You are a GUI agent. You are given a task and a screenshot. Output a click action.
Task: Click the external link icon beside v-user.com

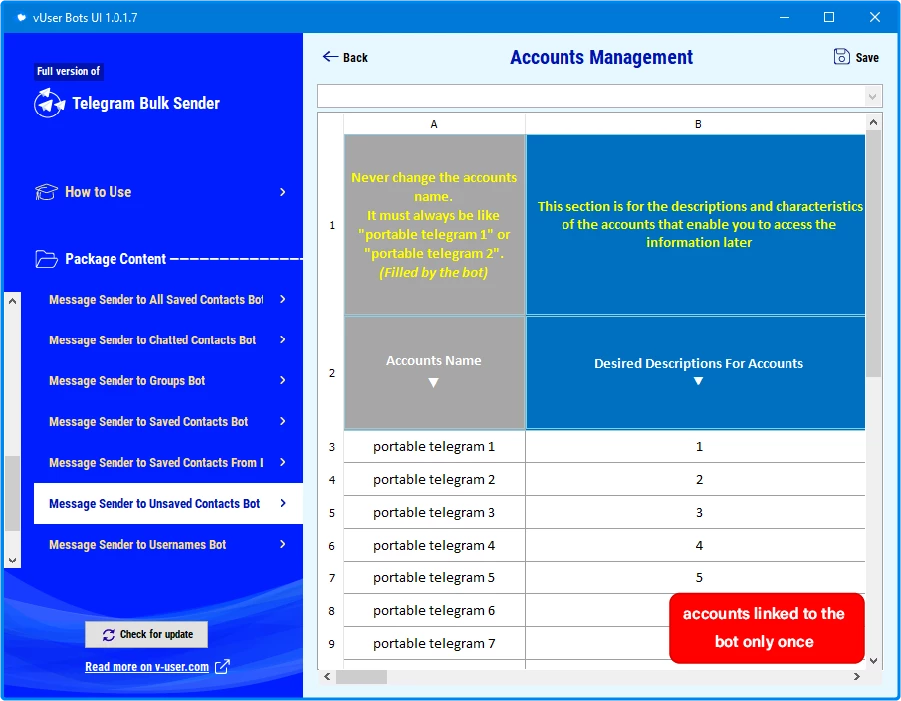click(222, 667)
